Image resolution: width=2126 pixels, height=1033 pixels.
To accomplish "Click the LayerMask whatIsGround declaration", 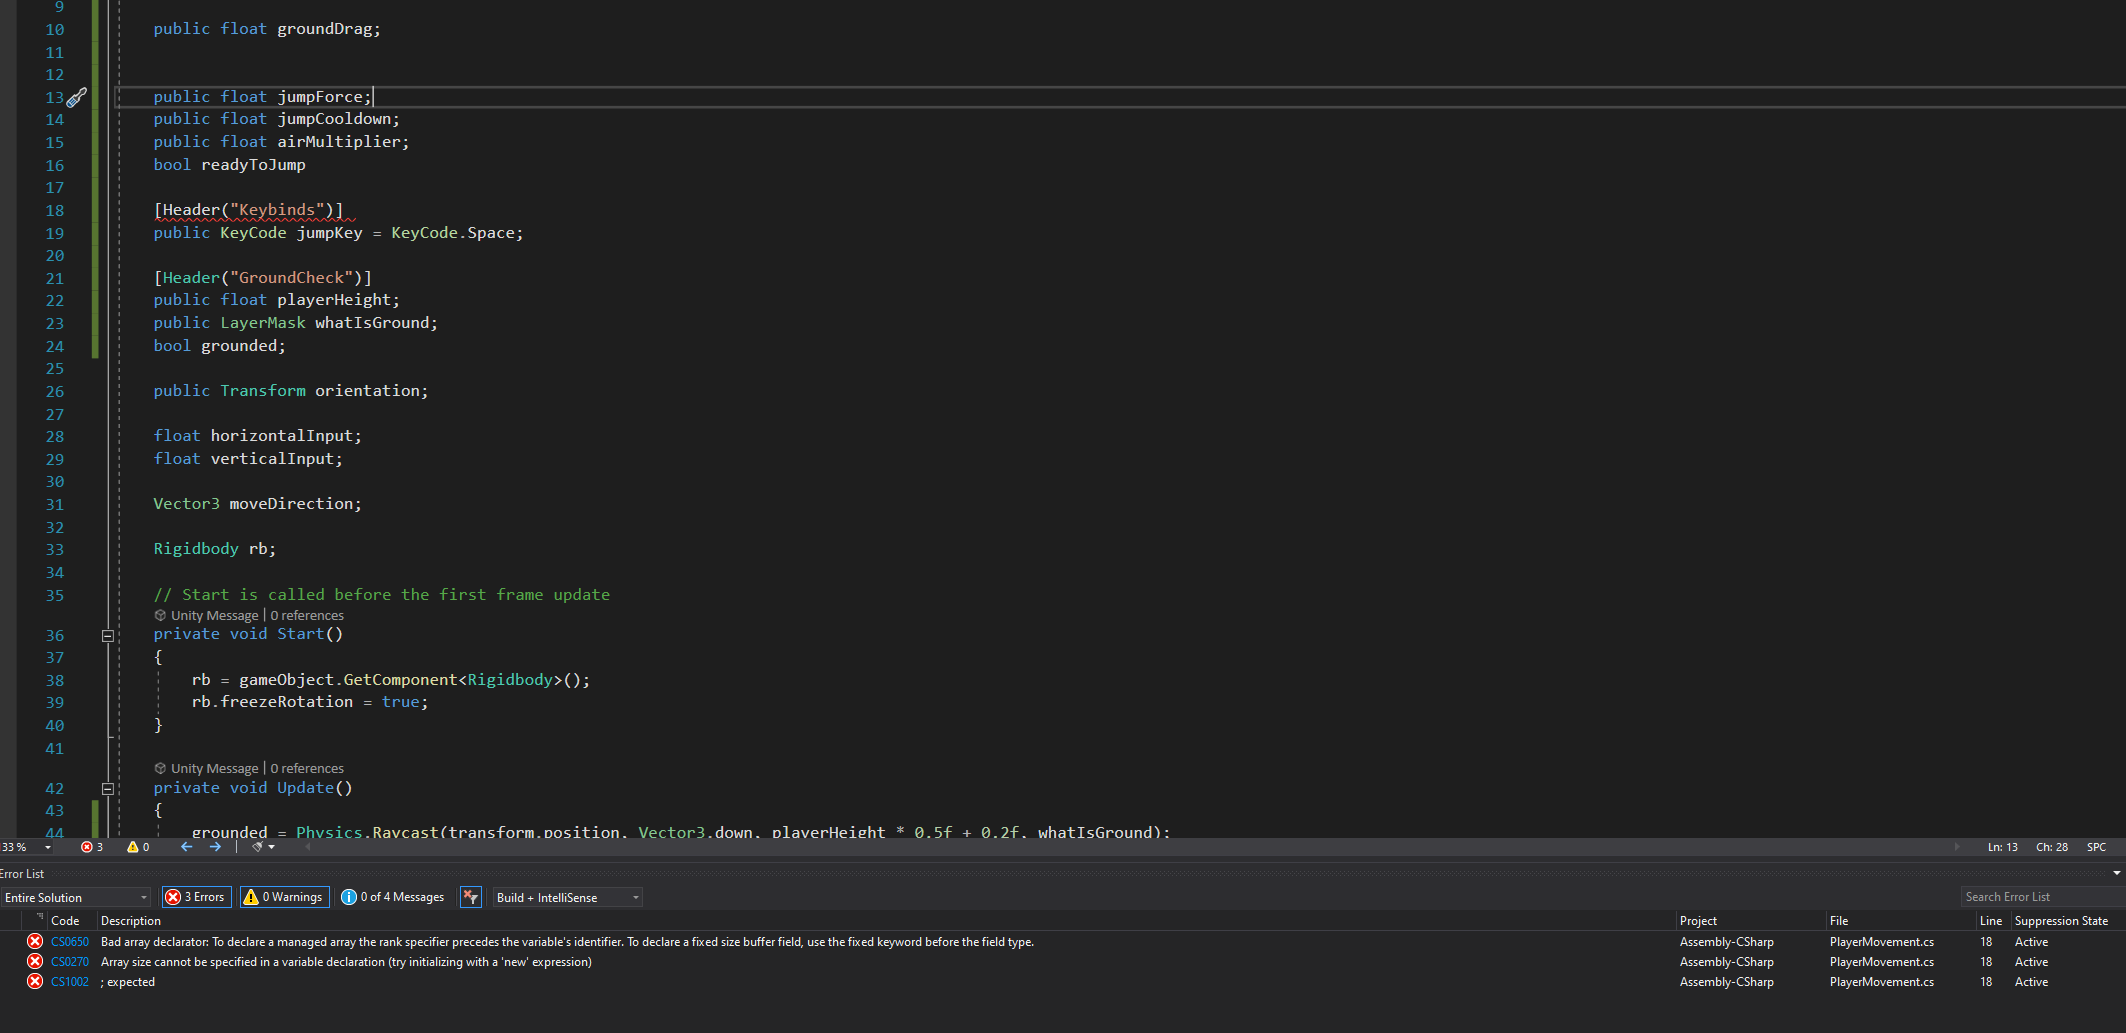I will point(295,323).
